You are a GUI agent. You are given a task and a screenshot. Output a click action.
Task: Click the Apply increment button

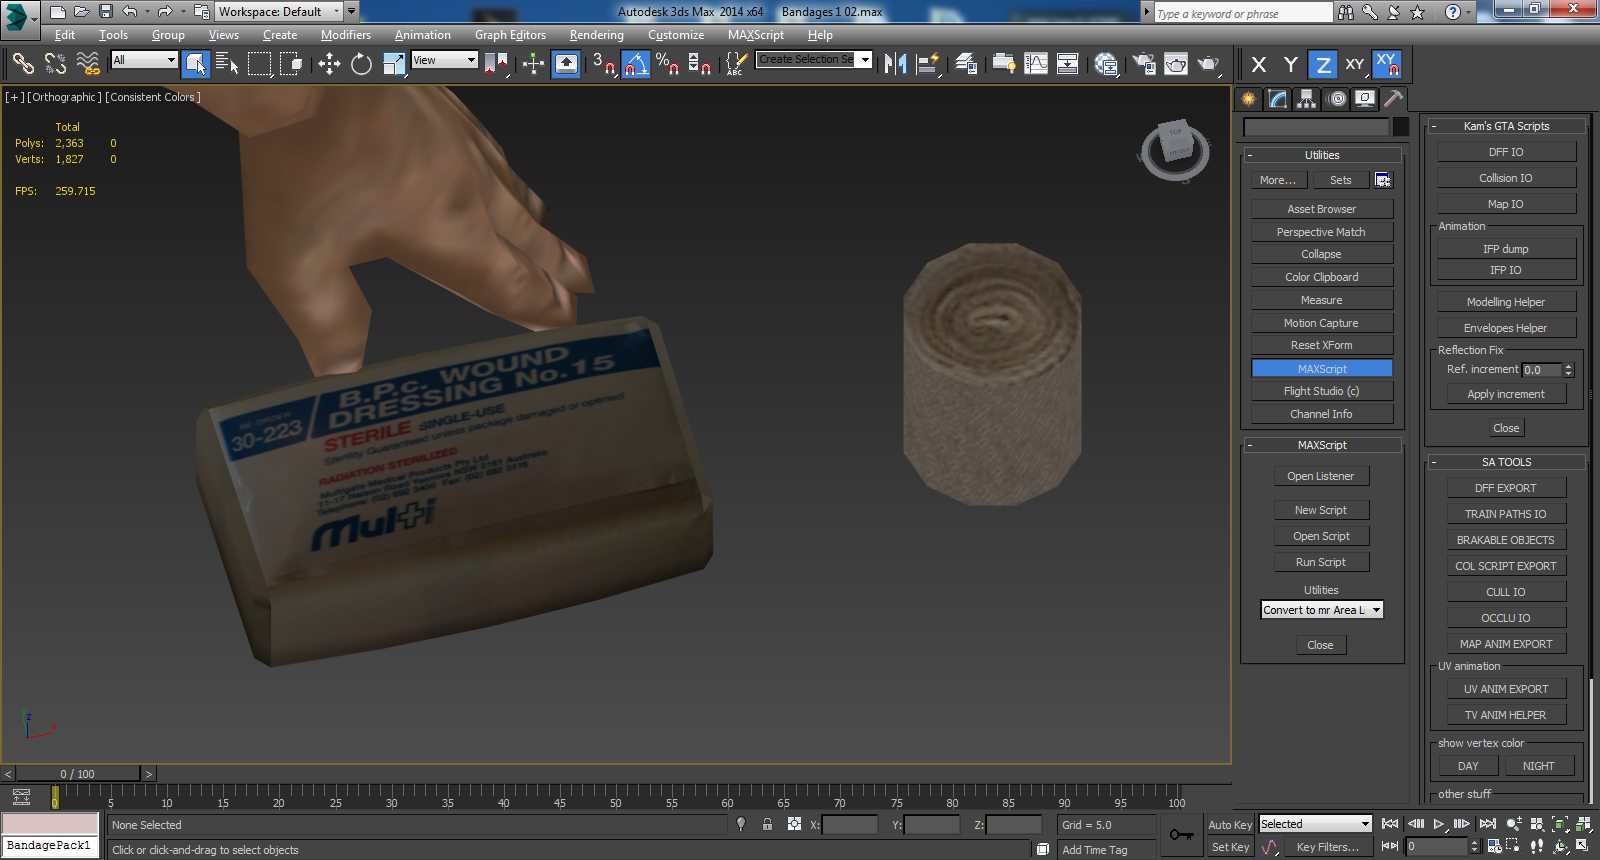pos(1506,394)
